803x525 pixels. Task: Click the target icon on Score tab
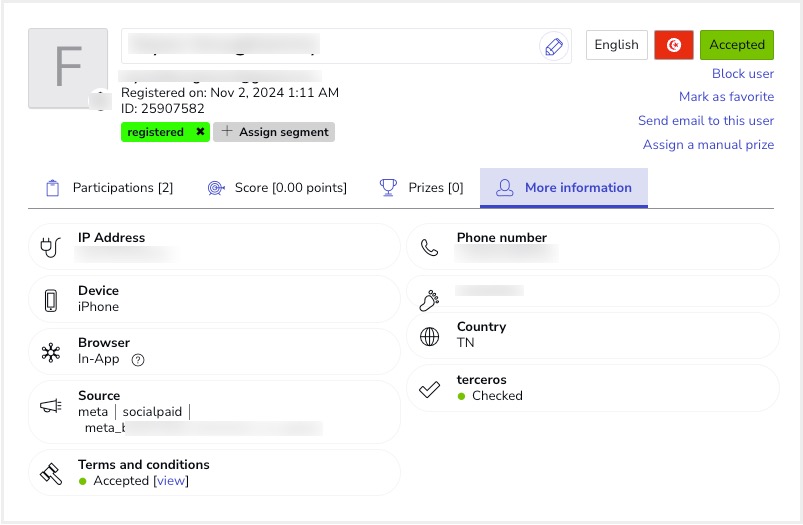pyautogui.click(x=216, y=188)
